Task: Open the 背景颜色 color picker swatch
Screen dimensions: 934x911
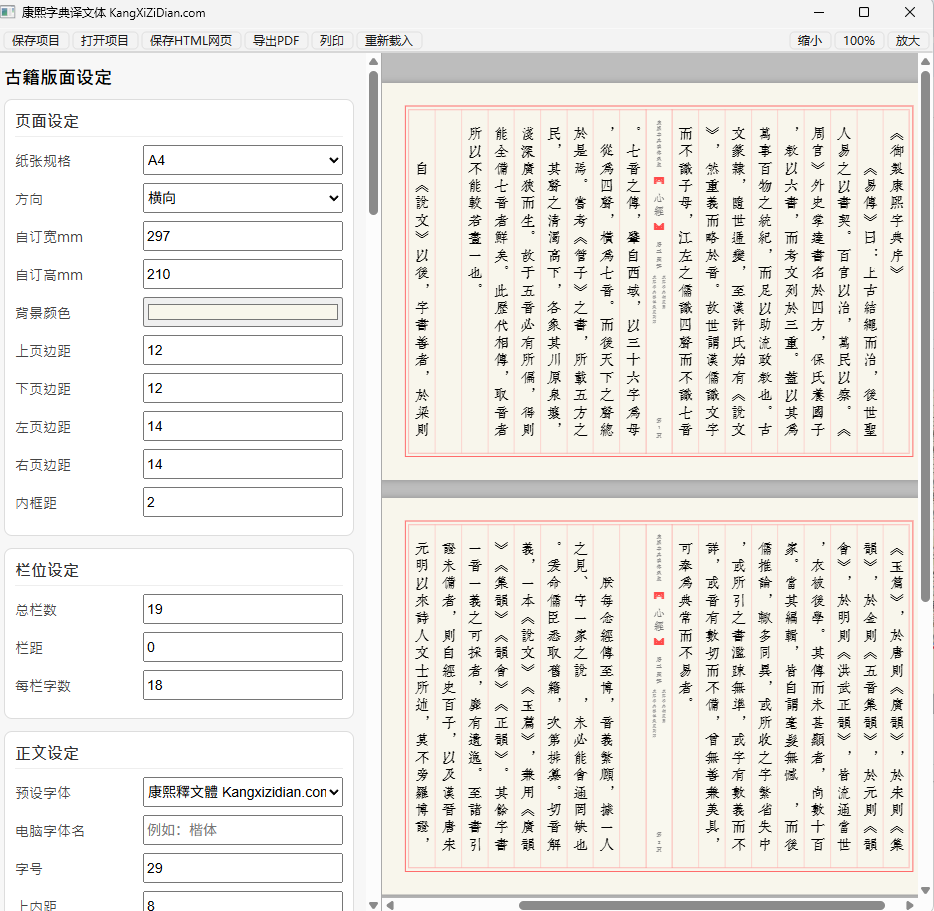Action: point(243,312)
